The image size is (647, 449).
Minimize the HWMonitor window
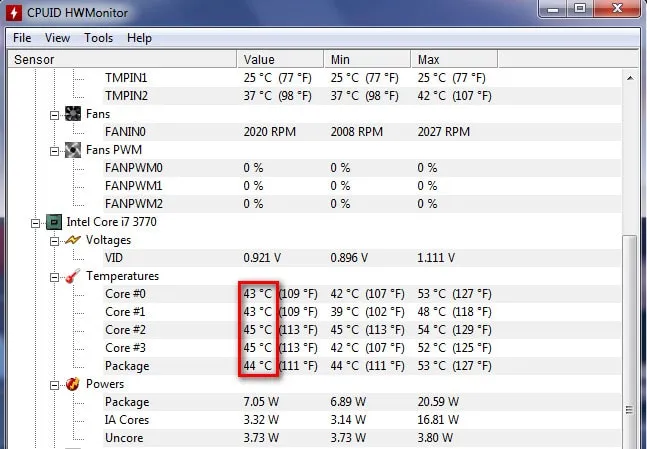click(553, 8)
